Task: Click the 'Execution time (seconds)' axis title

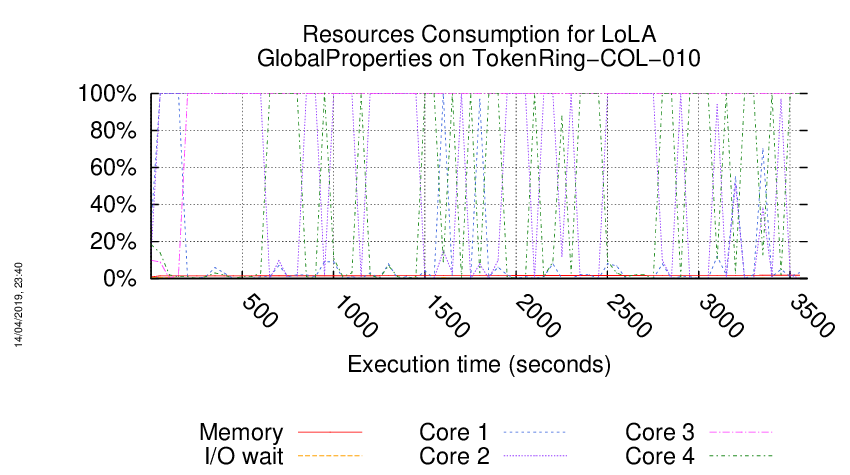Action: tap(479, 364)
